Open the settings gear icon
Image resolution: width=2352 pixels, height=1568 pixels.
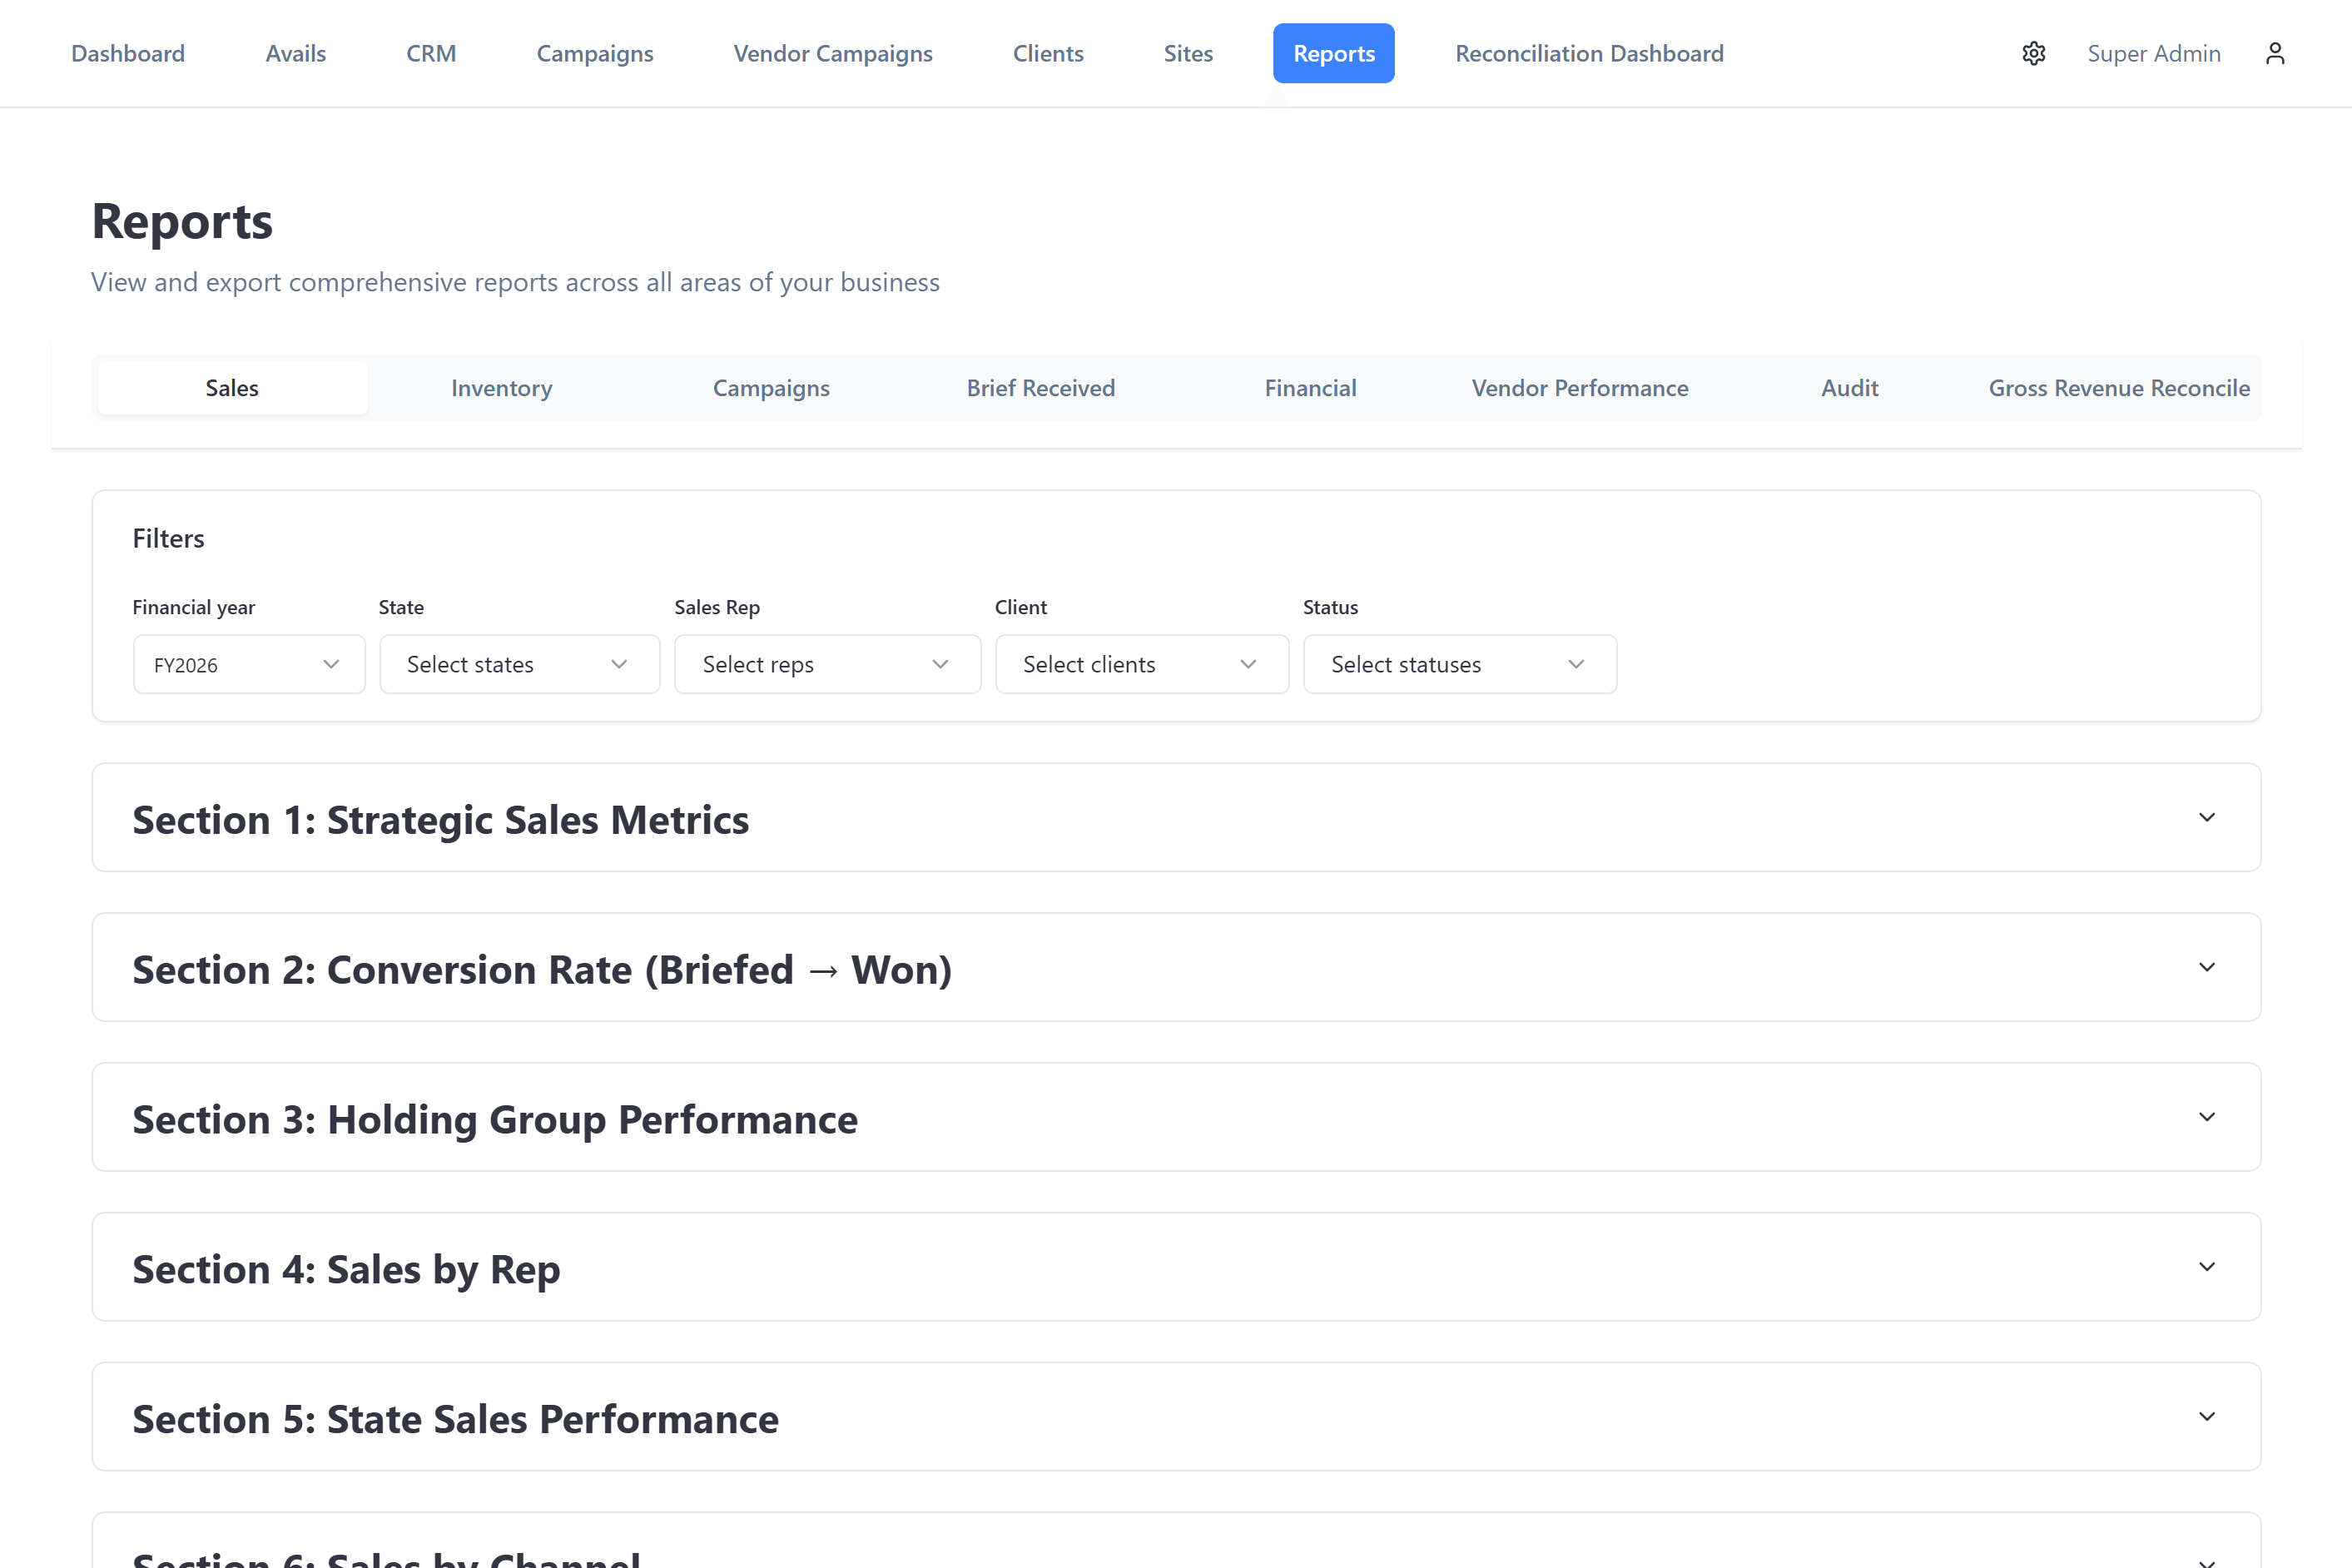pyautogui.click(x=2033, y=53)
